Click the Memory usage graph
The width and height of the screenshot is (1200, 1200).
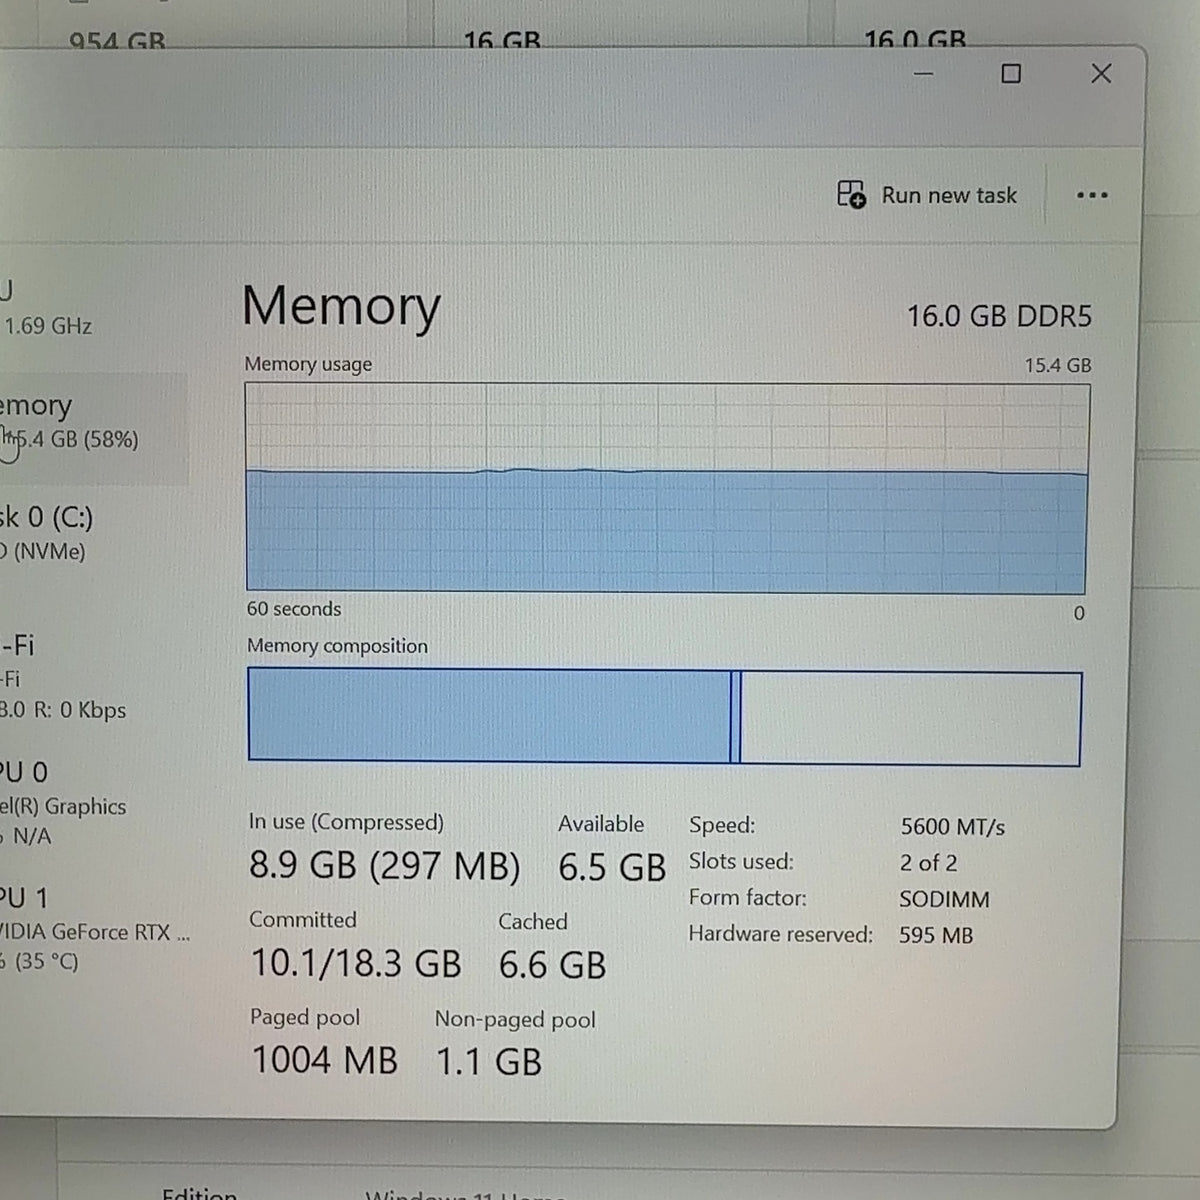[x=666, y=488]
